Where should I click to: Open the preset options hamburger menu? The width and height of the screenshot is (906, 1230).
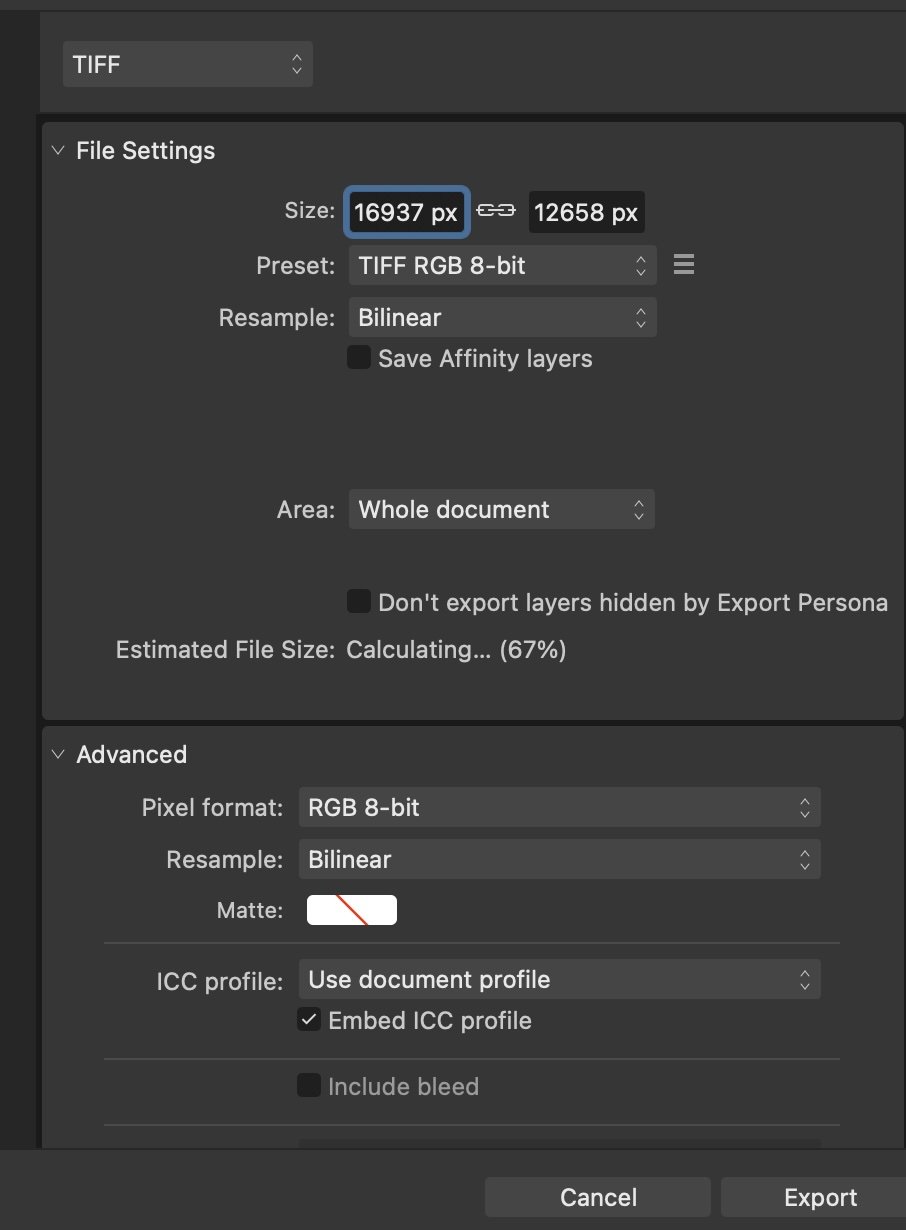[684, 265]
